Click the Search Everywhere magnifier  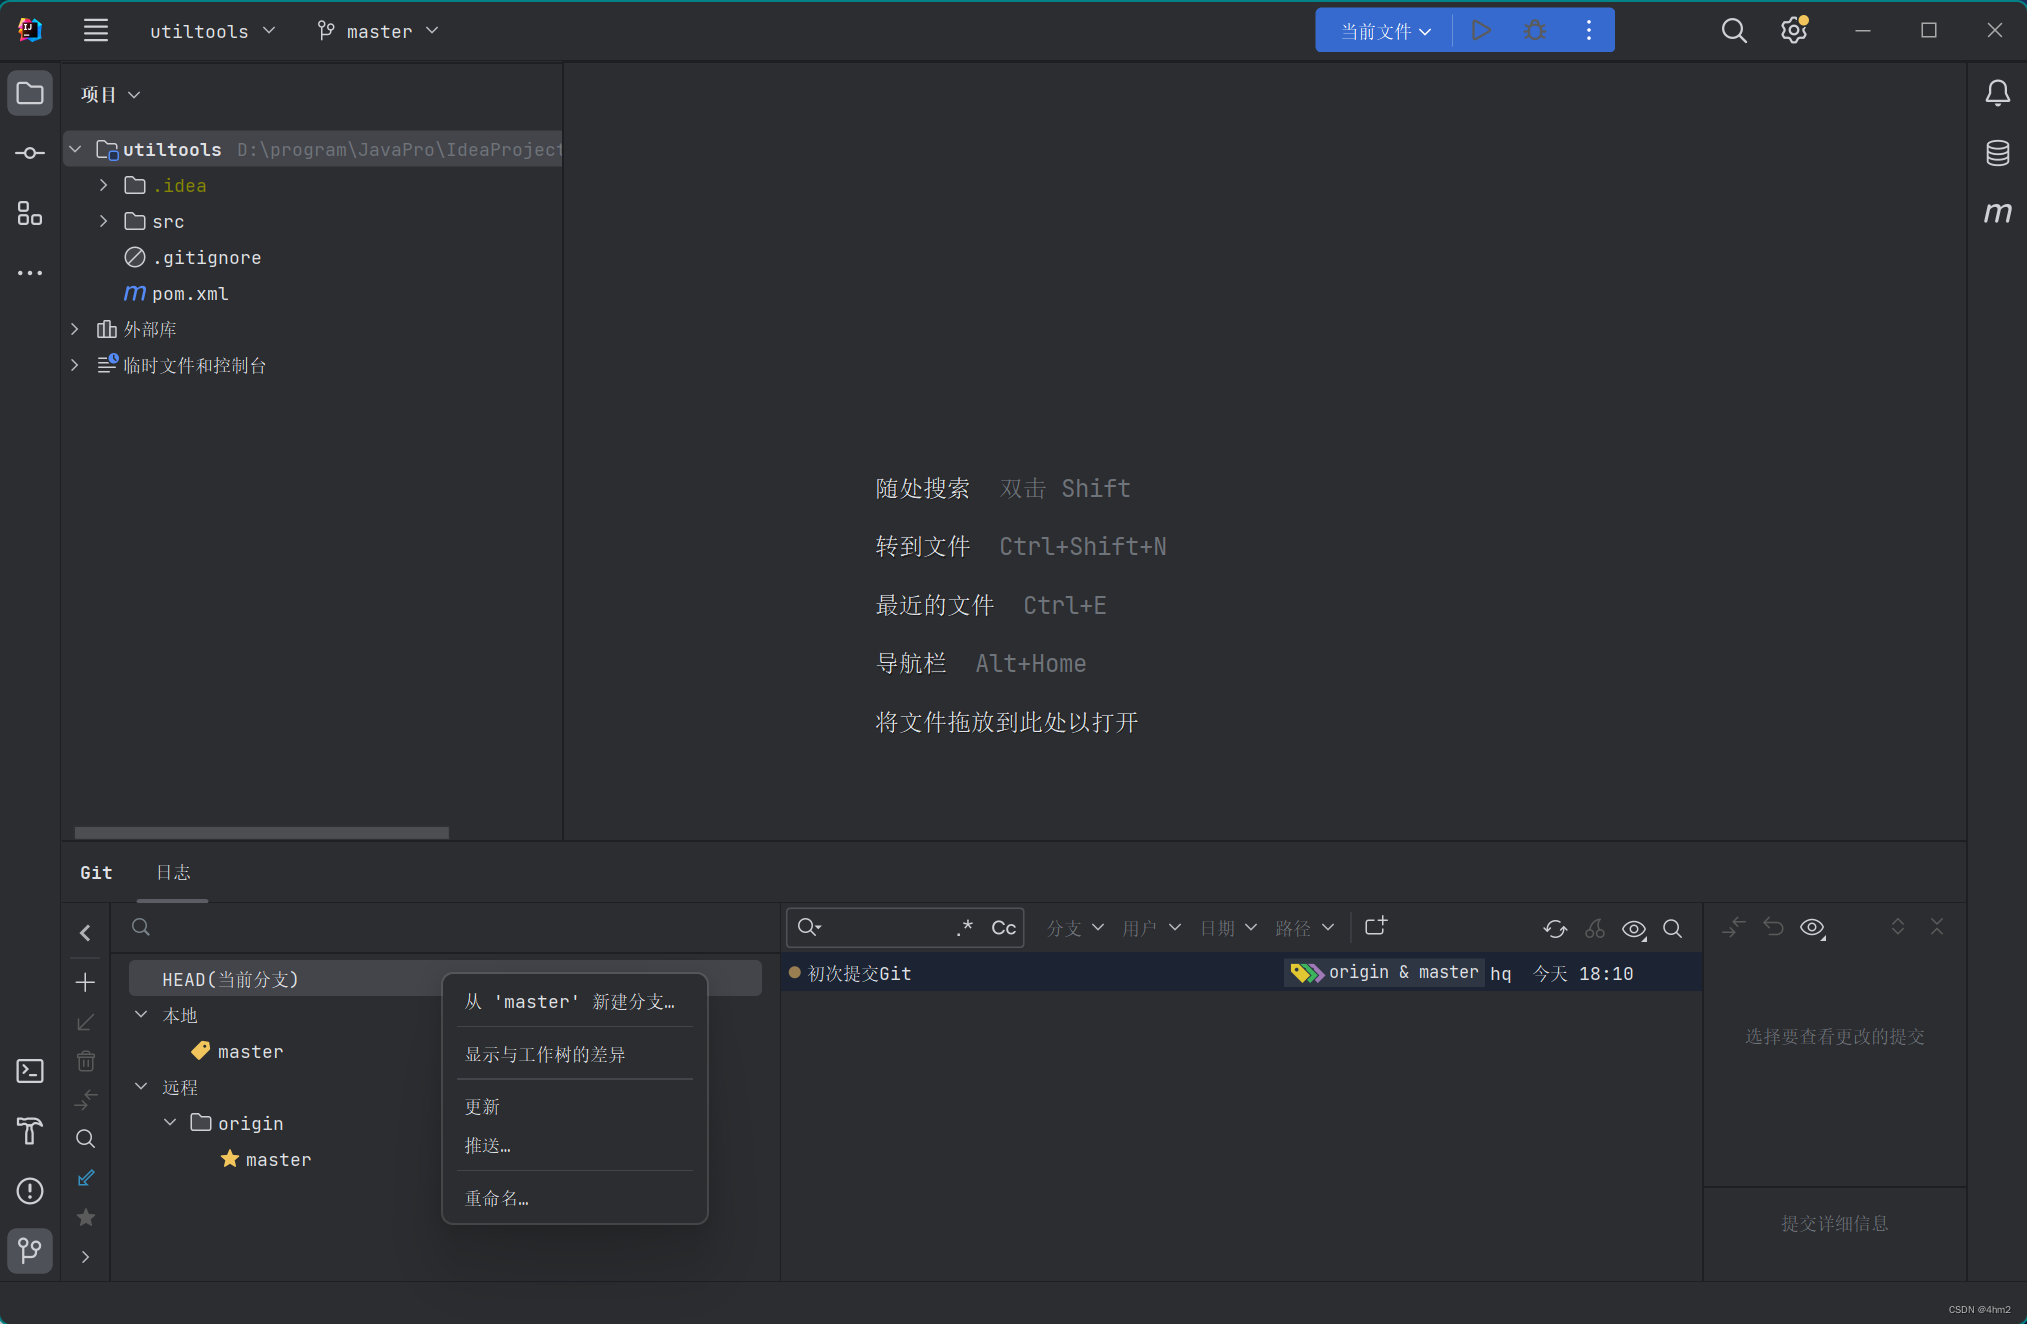point(1734,31)
